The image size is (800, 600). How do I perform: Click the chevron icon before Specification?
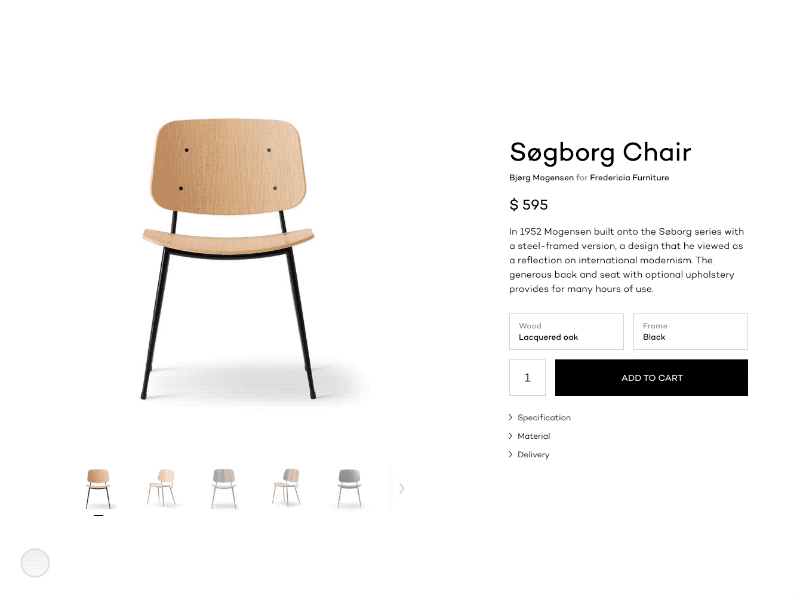click(511, 417)
